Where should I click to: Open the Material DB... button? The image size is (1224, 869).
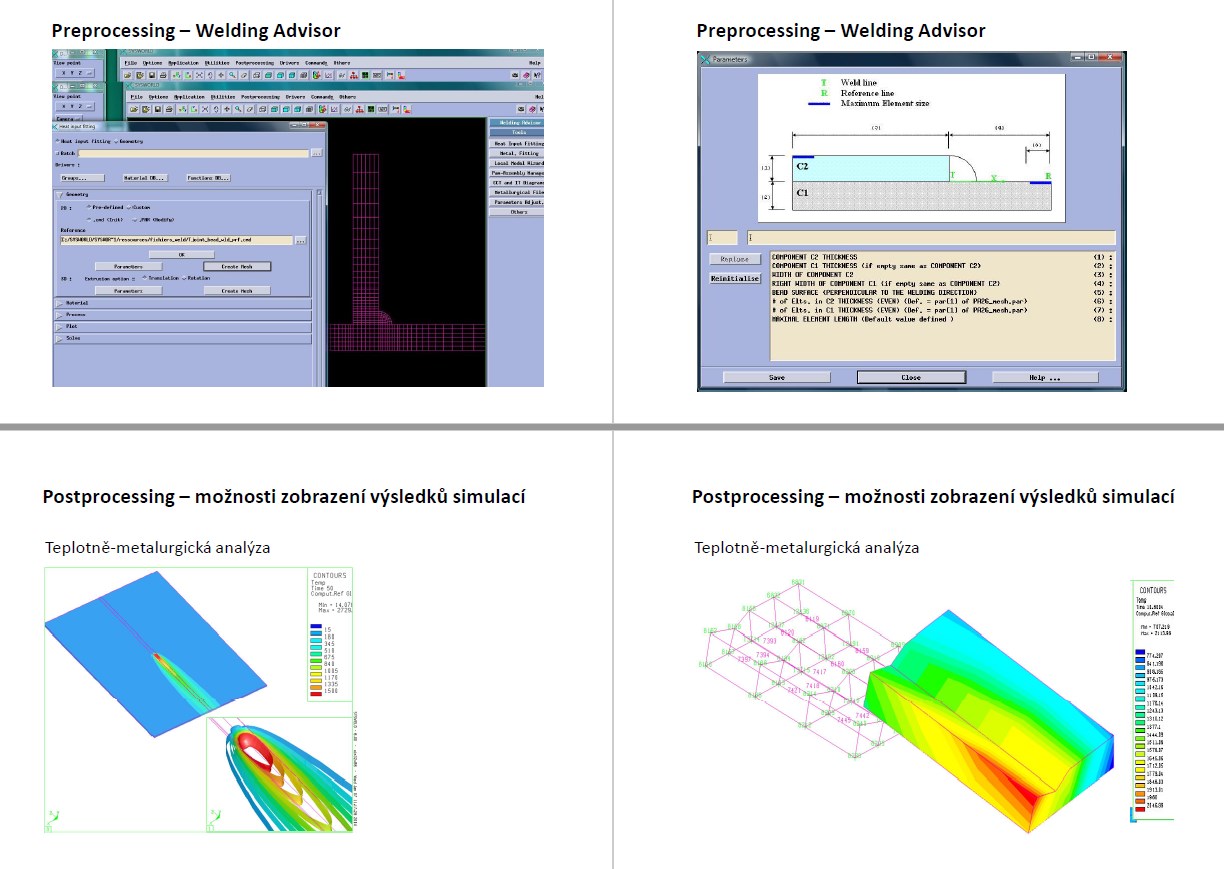point(145,178)
